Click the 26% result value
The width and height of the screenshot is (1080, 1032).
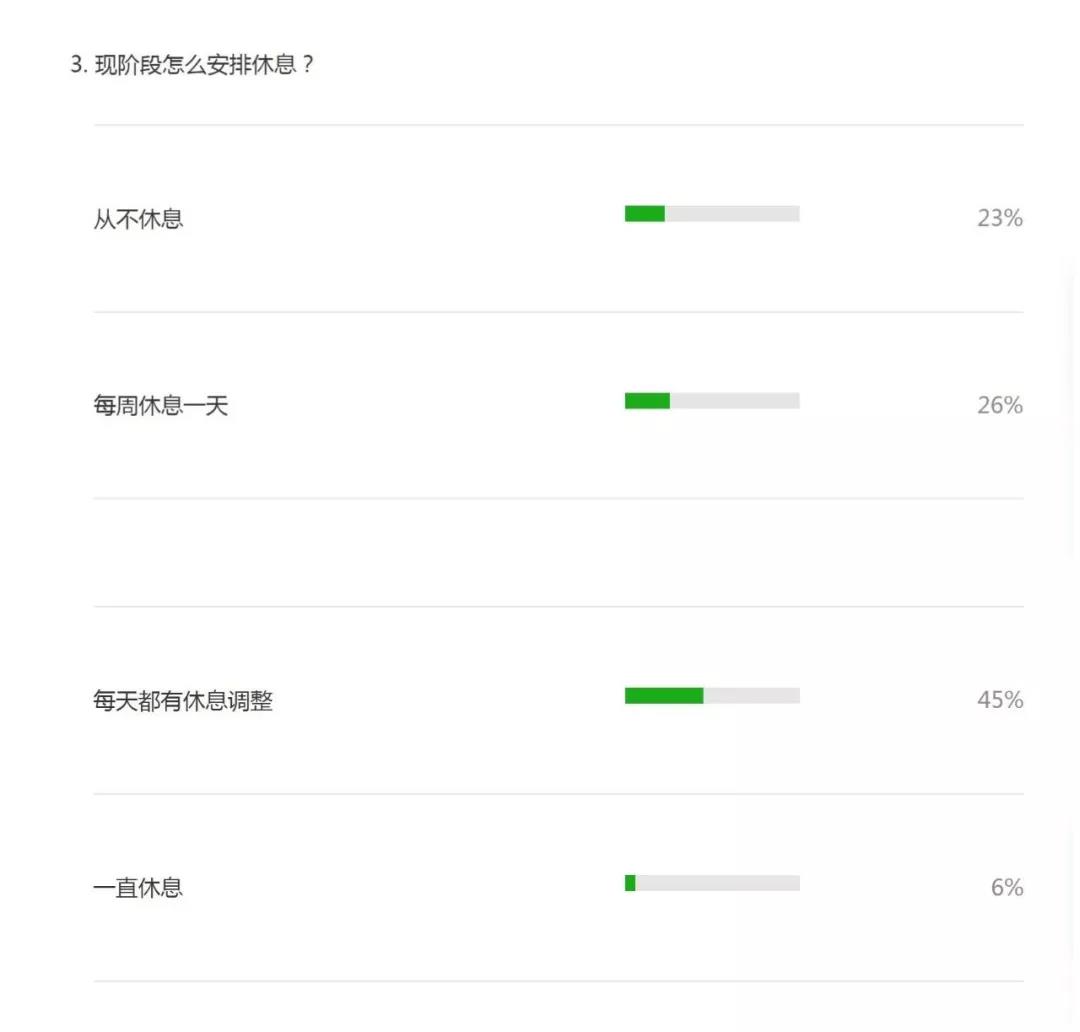click(999, 405)
